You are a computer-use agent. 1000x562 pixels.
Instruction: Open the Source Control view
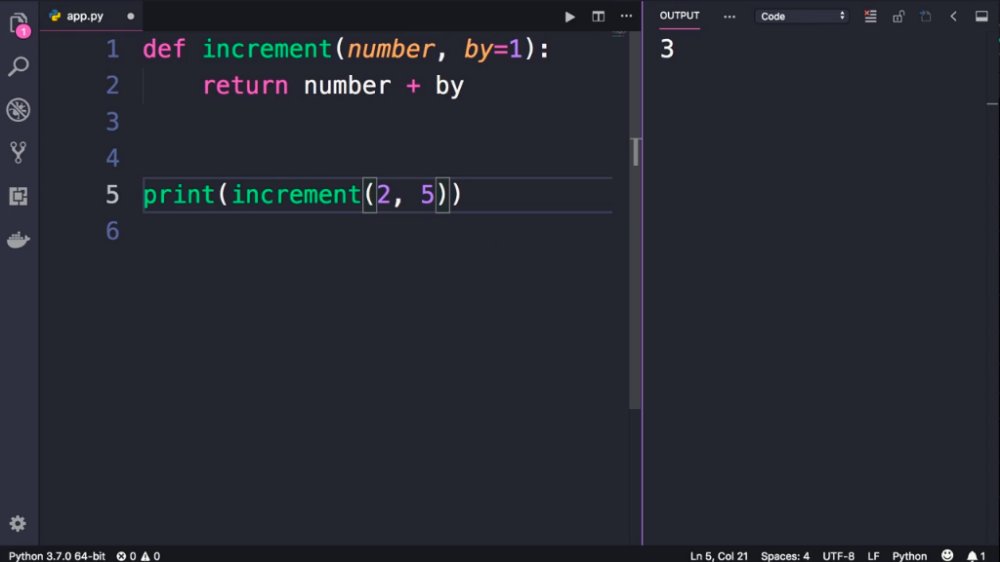[x=18, y=152]
